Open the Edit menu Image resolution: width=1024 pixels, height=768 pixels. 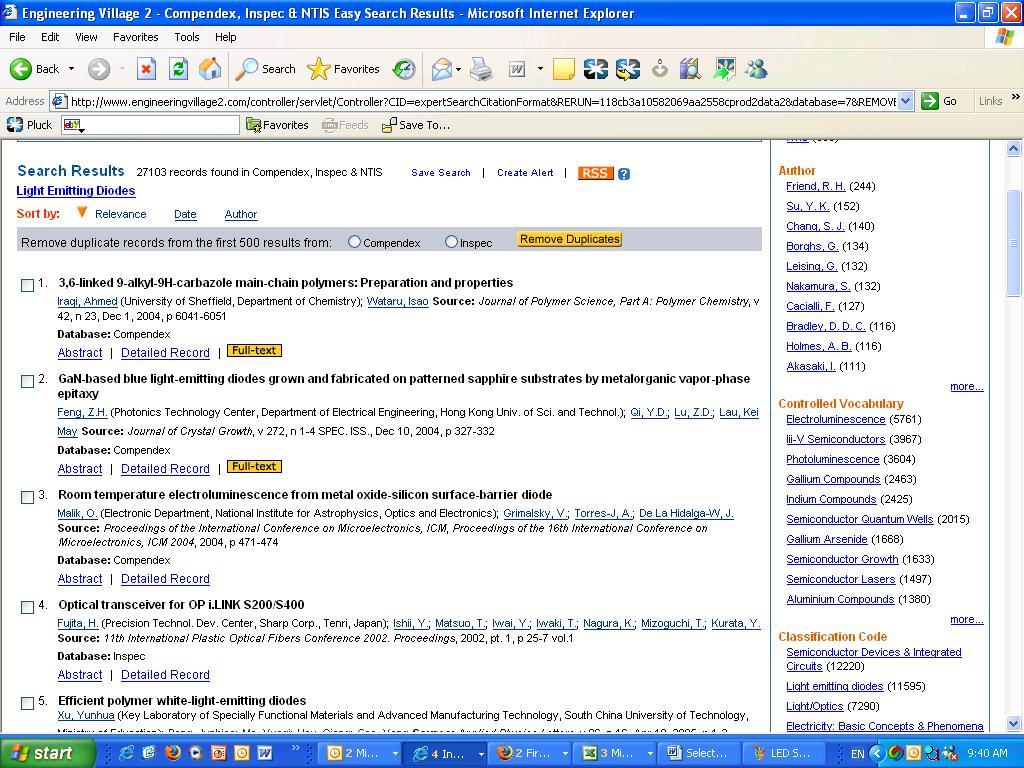(x=50, y=37)
